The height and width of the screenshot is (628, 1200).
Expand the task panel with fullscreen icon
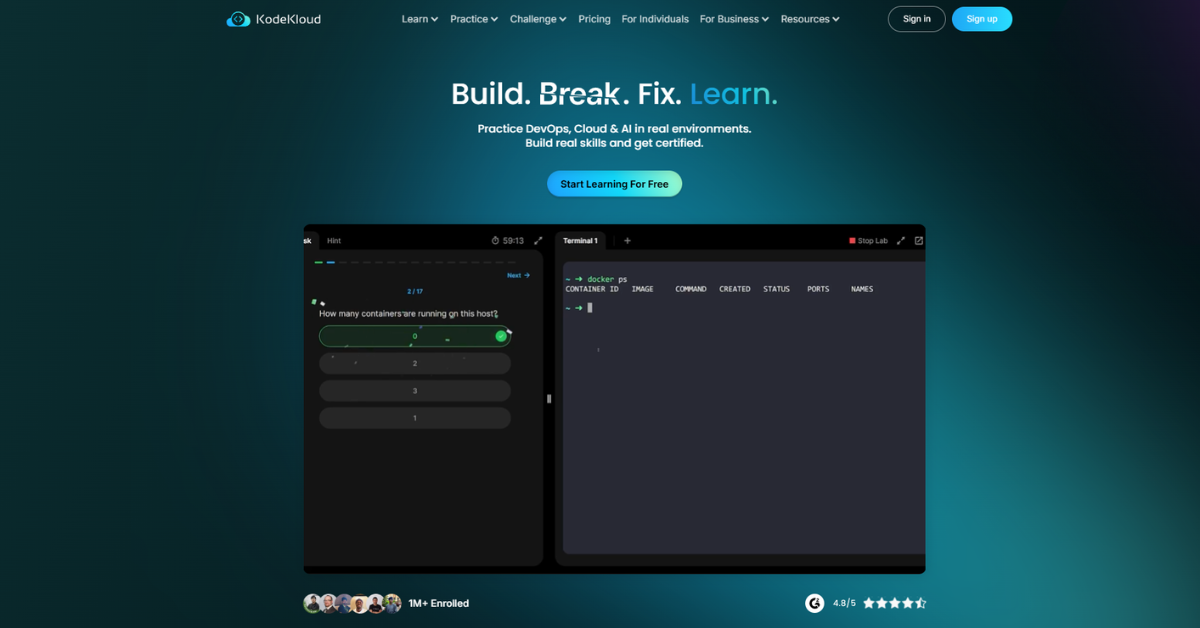(538, 241)
